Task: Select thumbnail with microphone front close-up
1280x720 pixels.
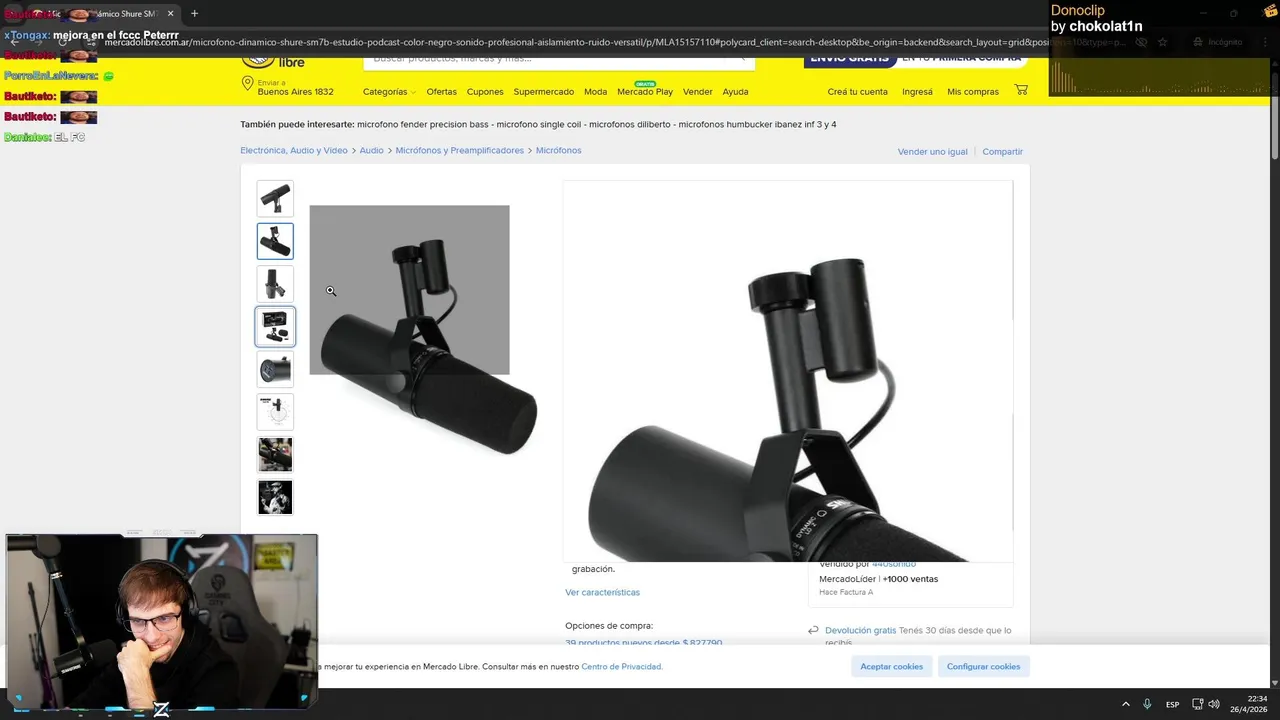Action: [275, 369]
